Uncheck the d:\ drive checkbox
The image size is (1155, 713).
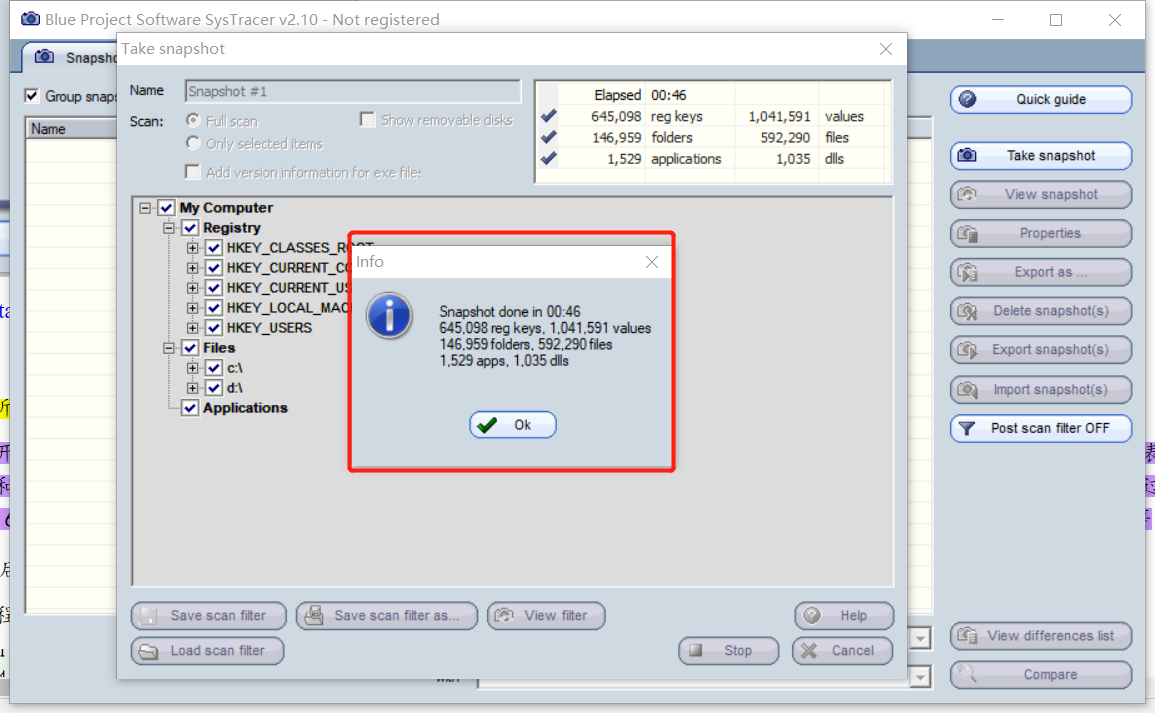pyautogui.click(x=214, y=387)
